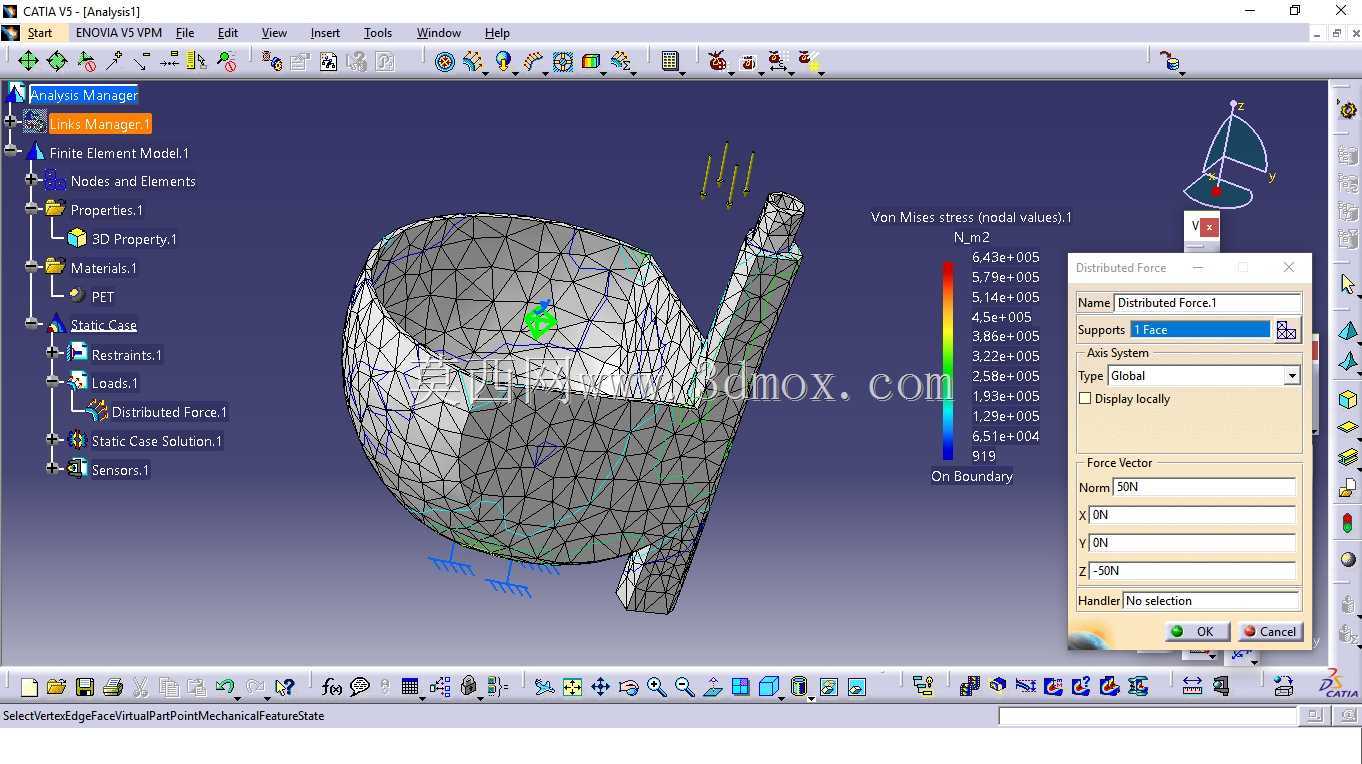The width and height of the screenshot is (1362, 764).
Task: Cancel the Distributed Force dialog
Action: click(1270, 632)
